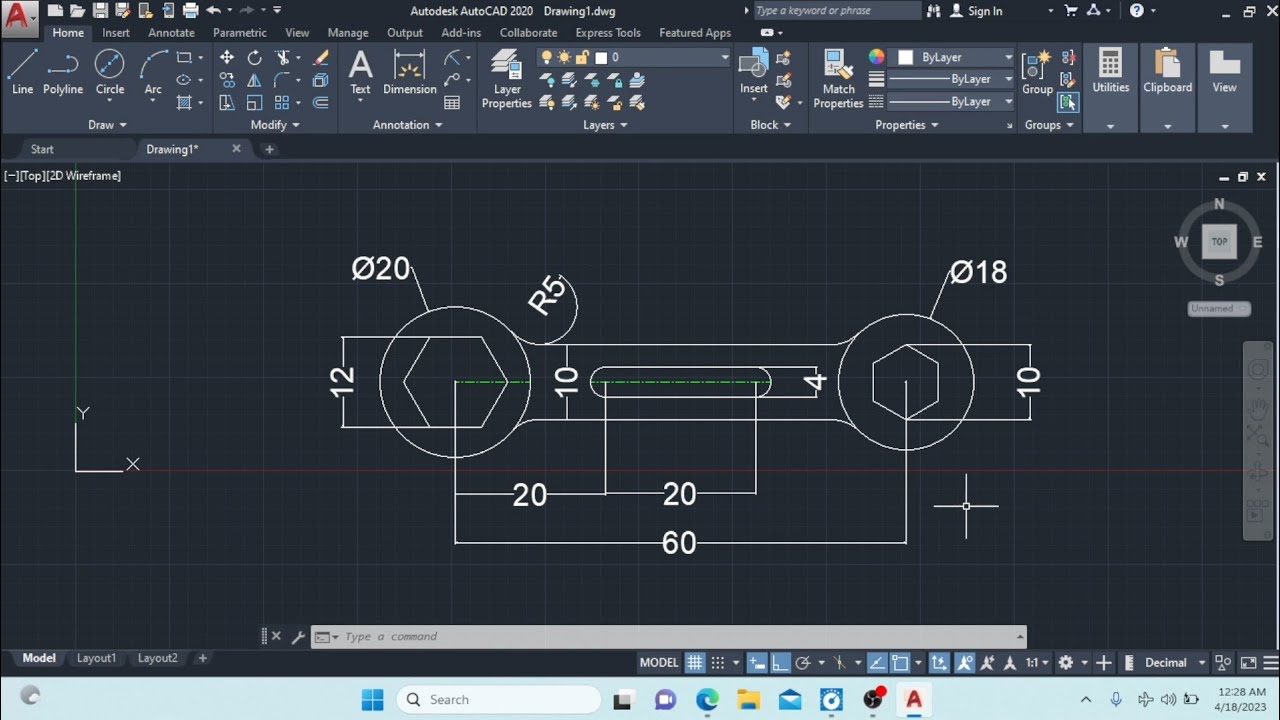Add a new drawing tab with plus

(x=269, y=149)
